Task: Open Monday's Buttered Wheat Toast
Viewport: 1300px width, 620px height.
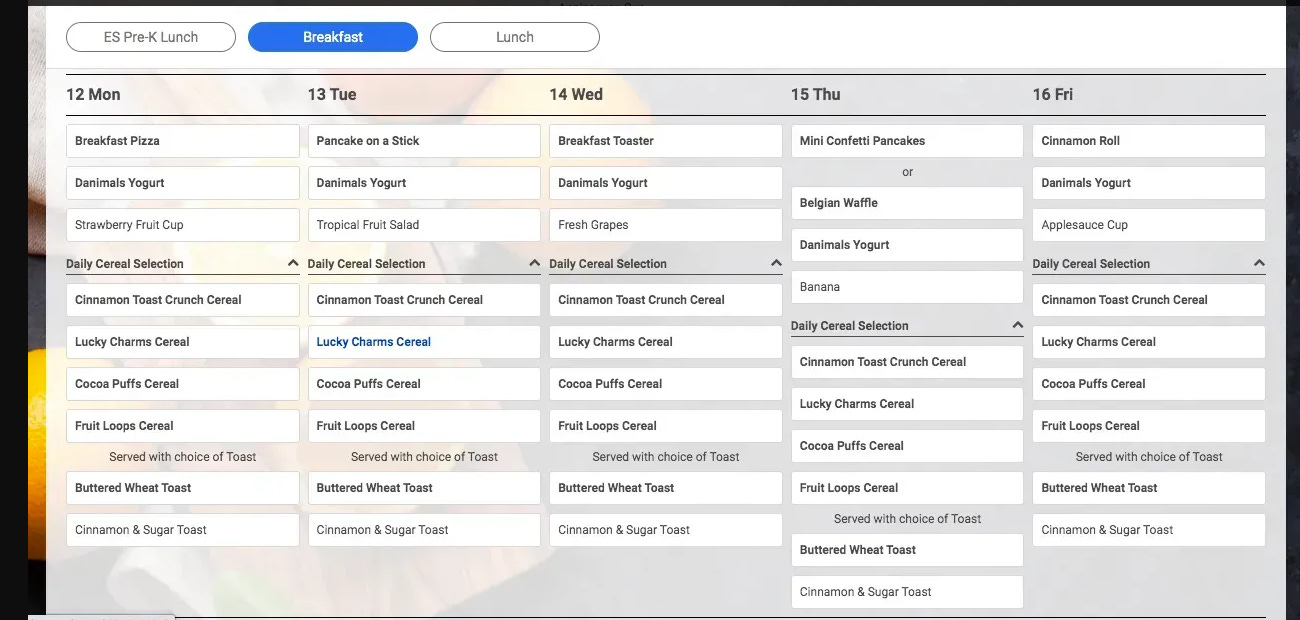Action: [x=183, y=488]
